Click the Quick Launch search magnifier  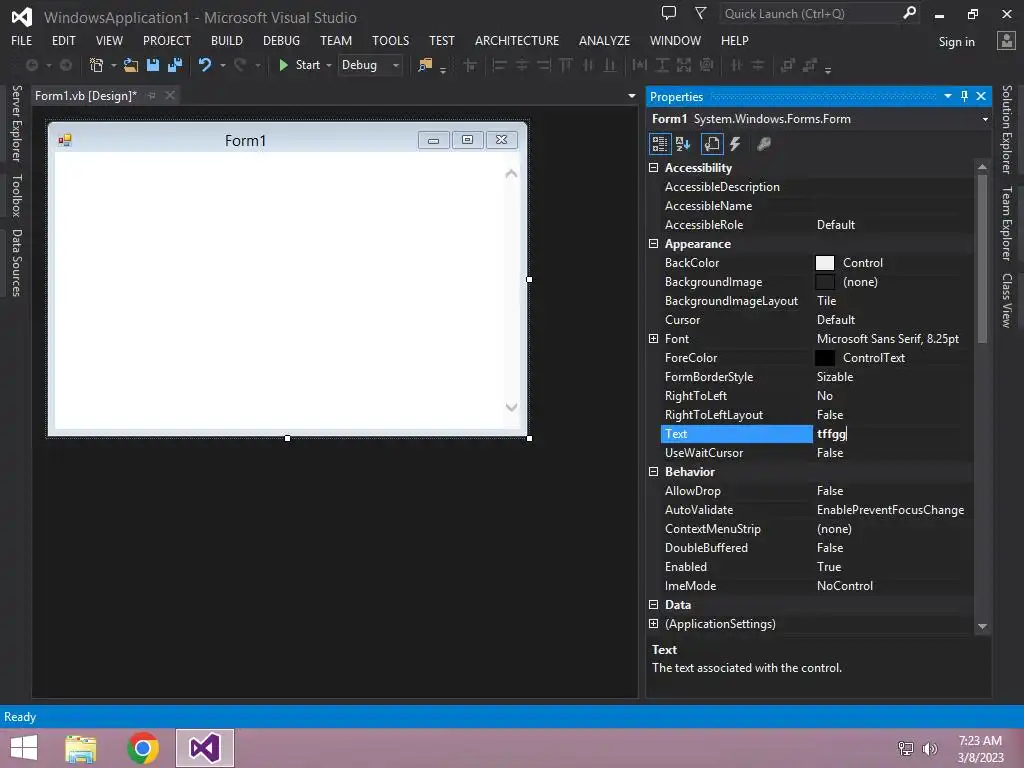click(x=909, y=12)
